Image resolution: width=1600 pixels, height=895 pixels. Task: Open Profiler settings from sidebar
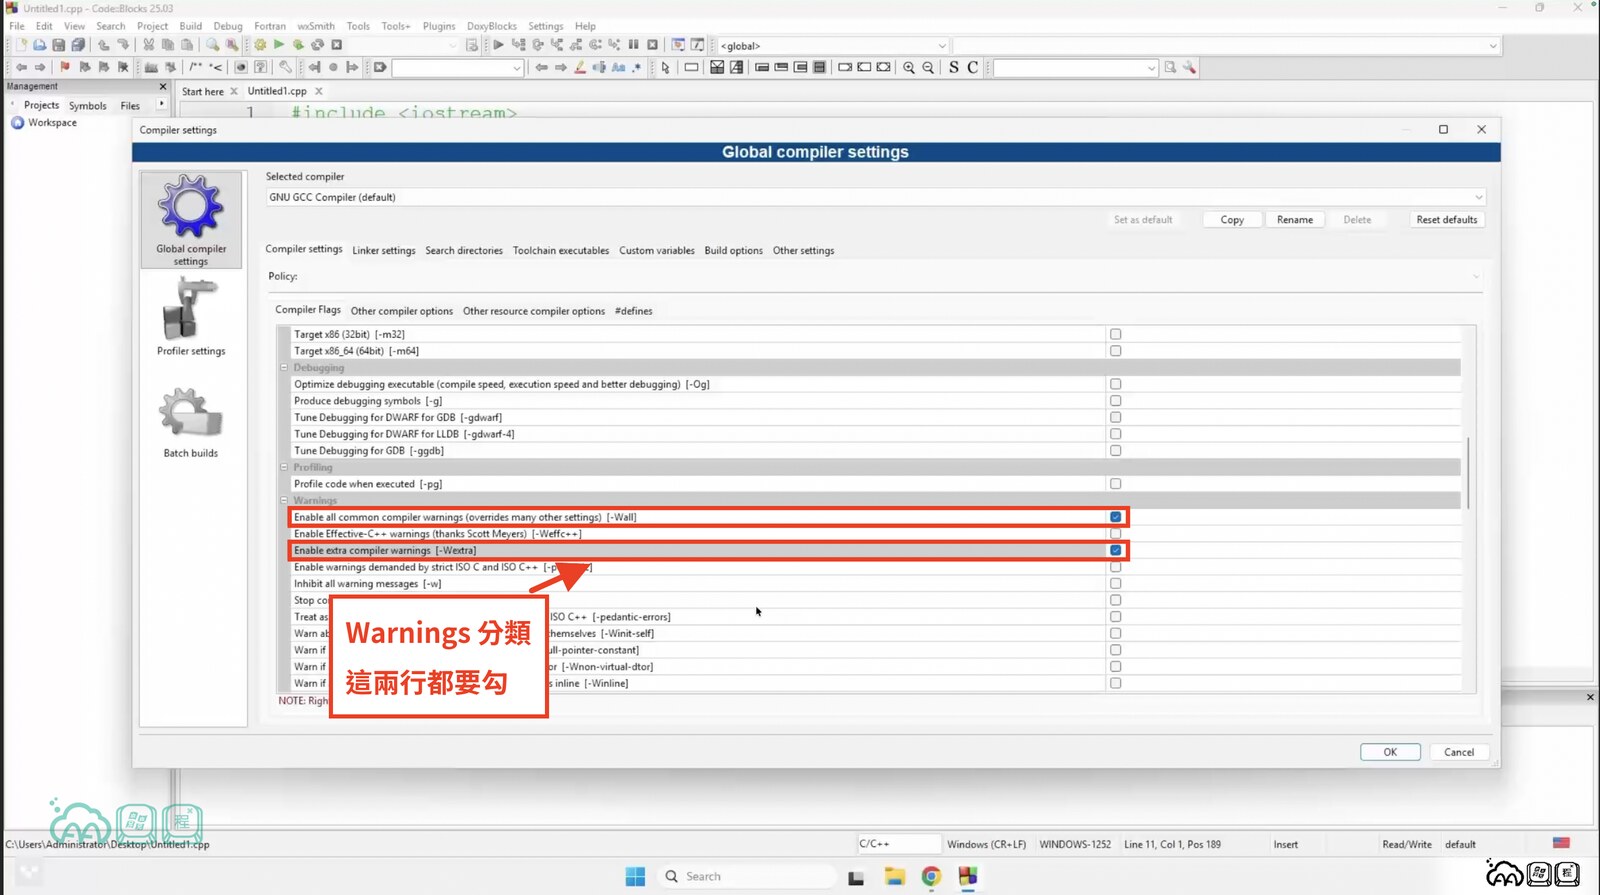click(x=191, y=317)
